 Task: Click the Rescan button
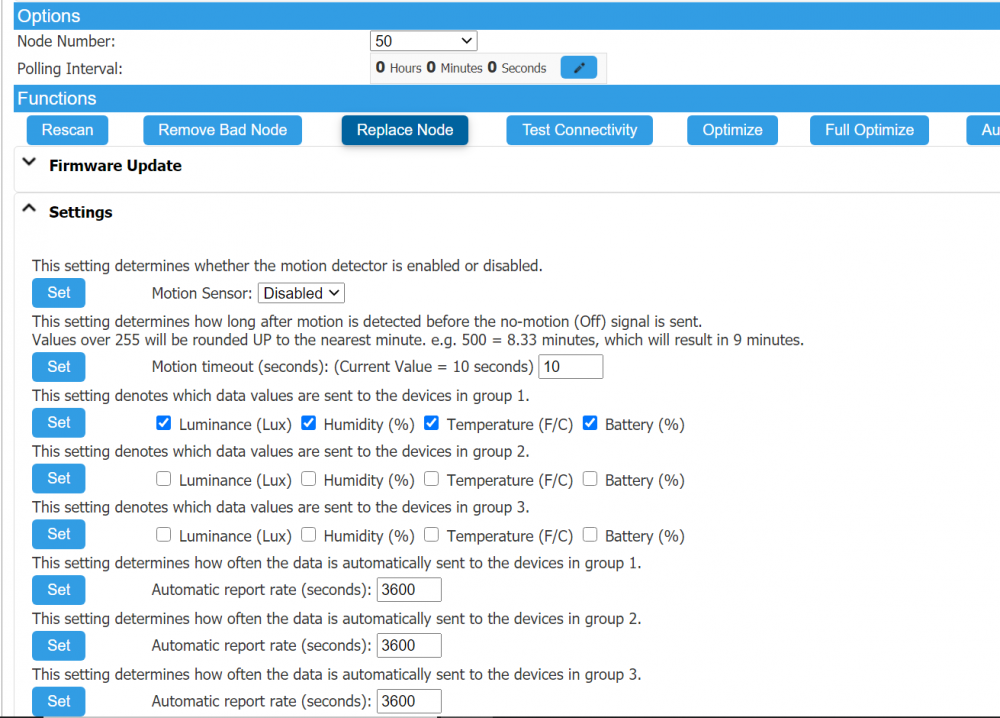coord(67,130)
